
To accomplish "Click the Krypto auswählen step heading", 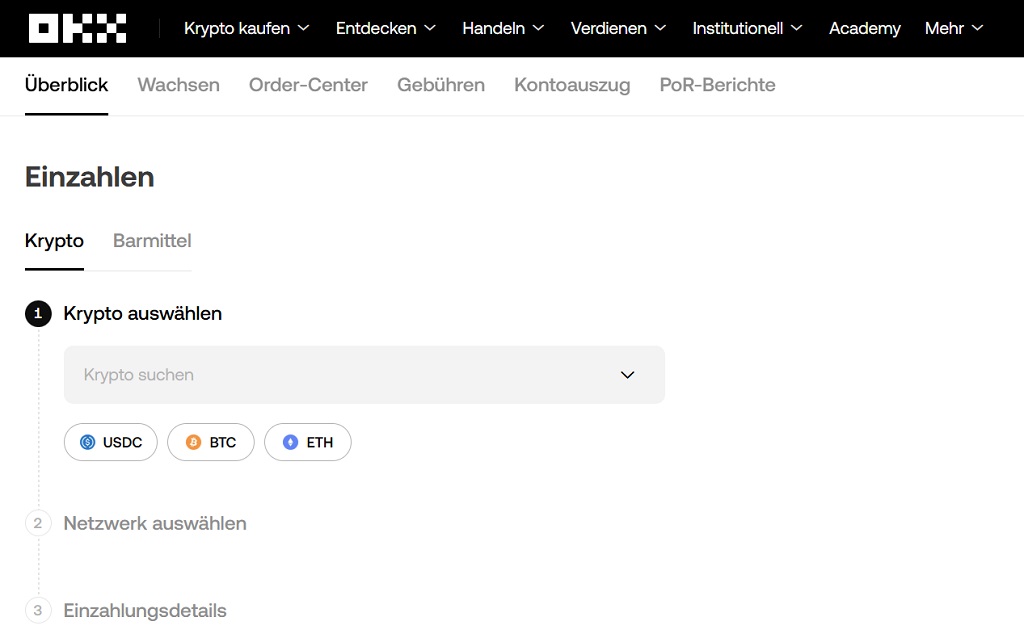I will pyautogui.click(x=142, y=313).
